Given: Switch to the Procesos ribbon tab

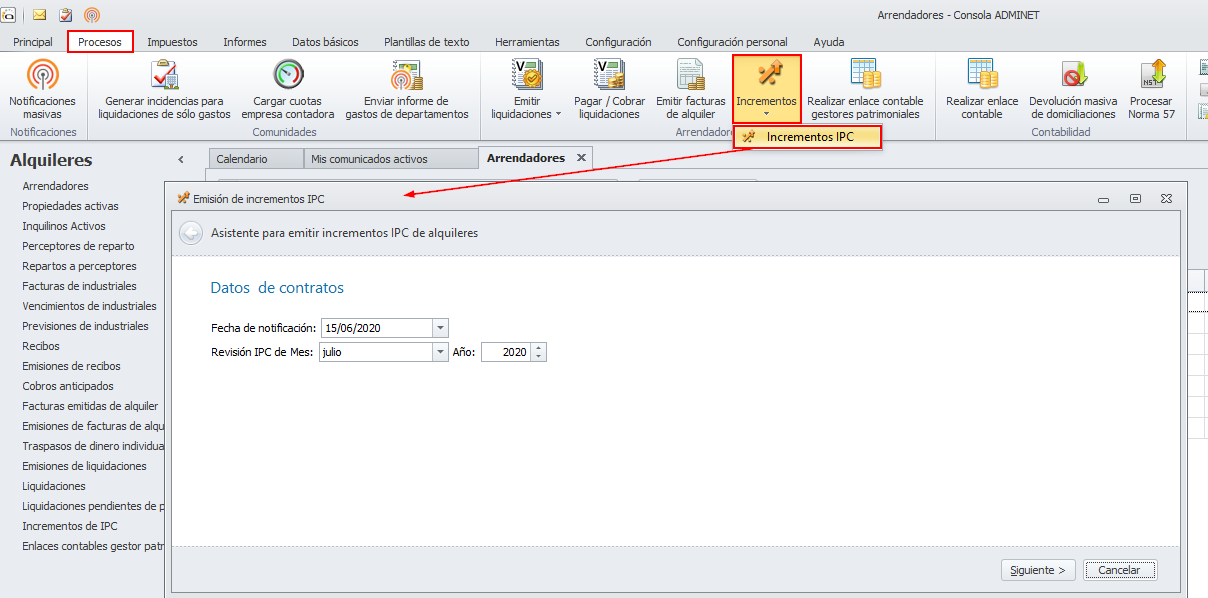Looking at the screenshot, I should [100, 42].
